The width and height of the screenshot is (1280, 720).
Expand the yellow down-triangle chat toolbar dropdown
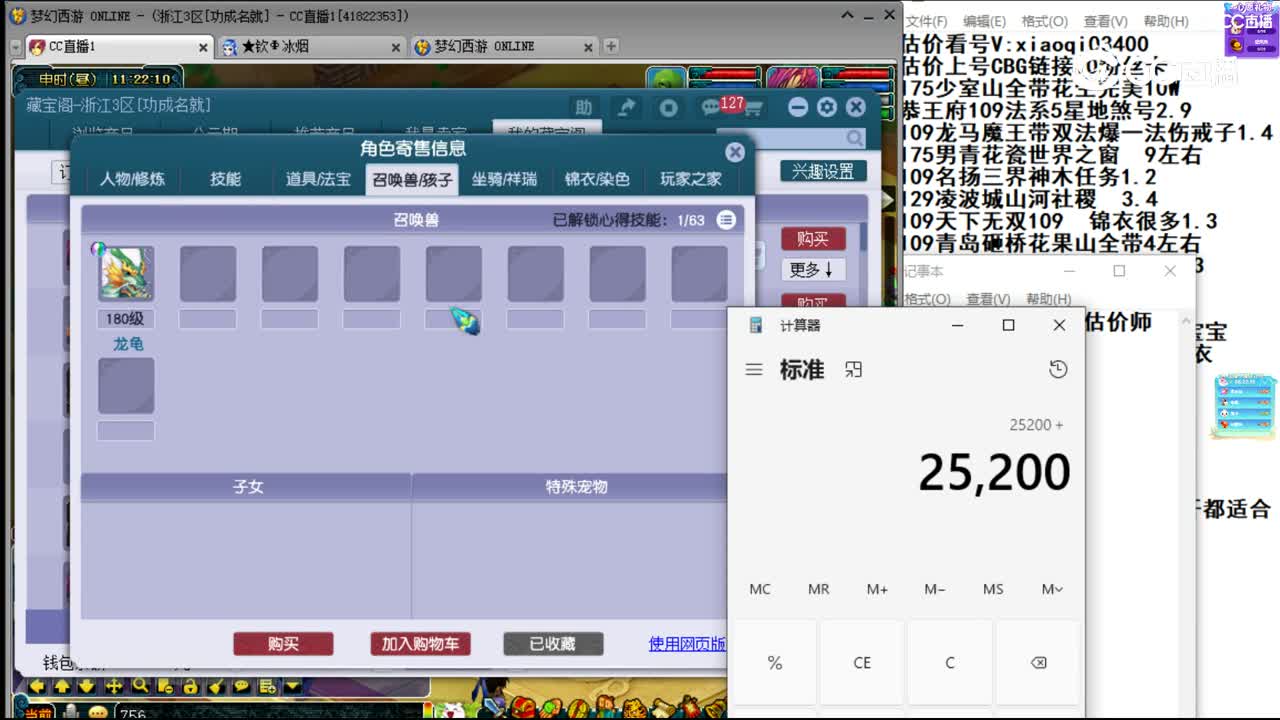[292, 686]
